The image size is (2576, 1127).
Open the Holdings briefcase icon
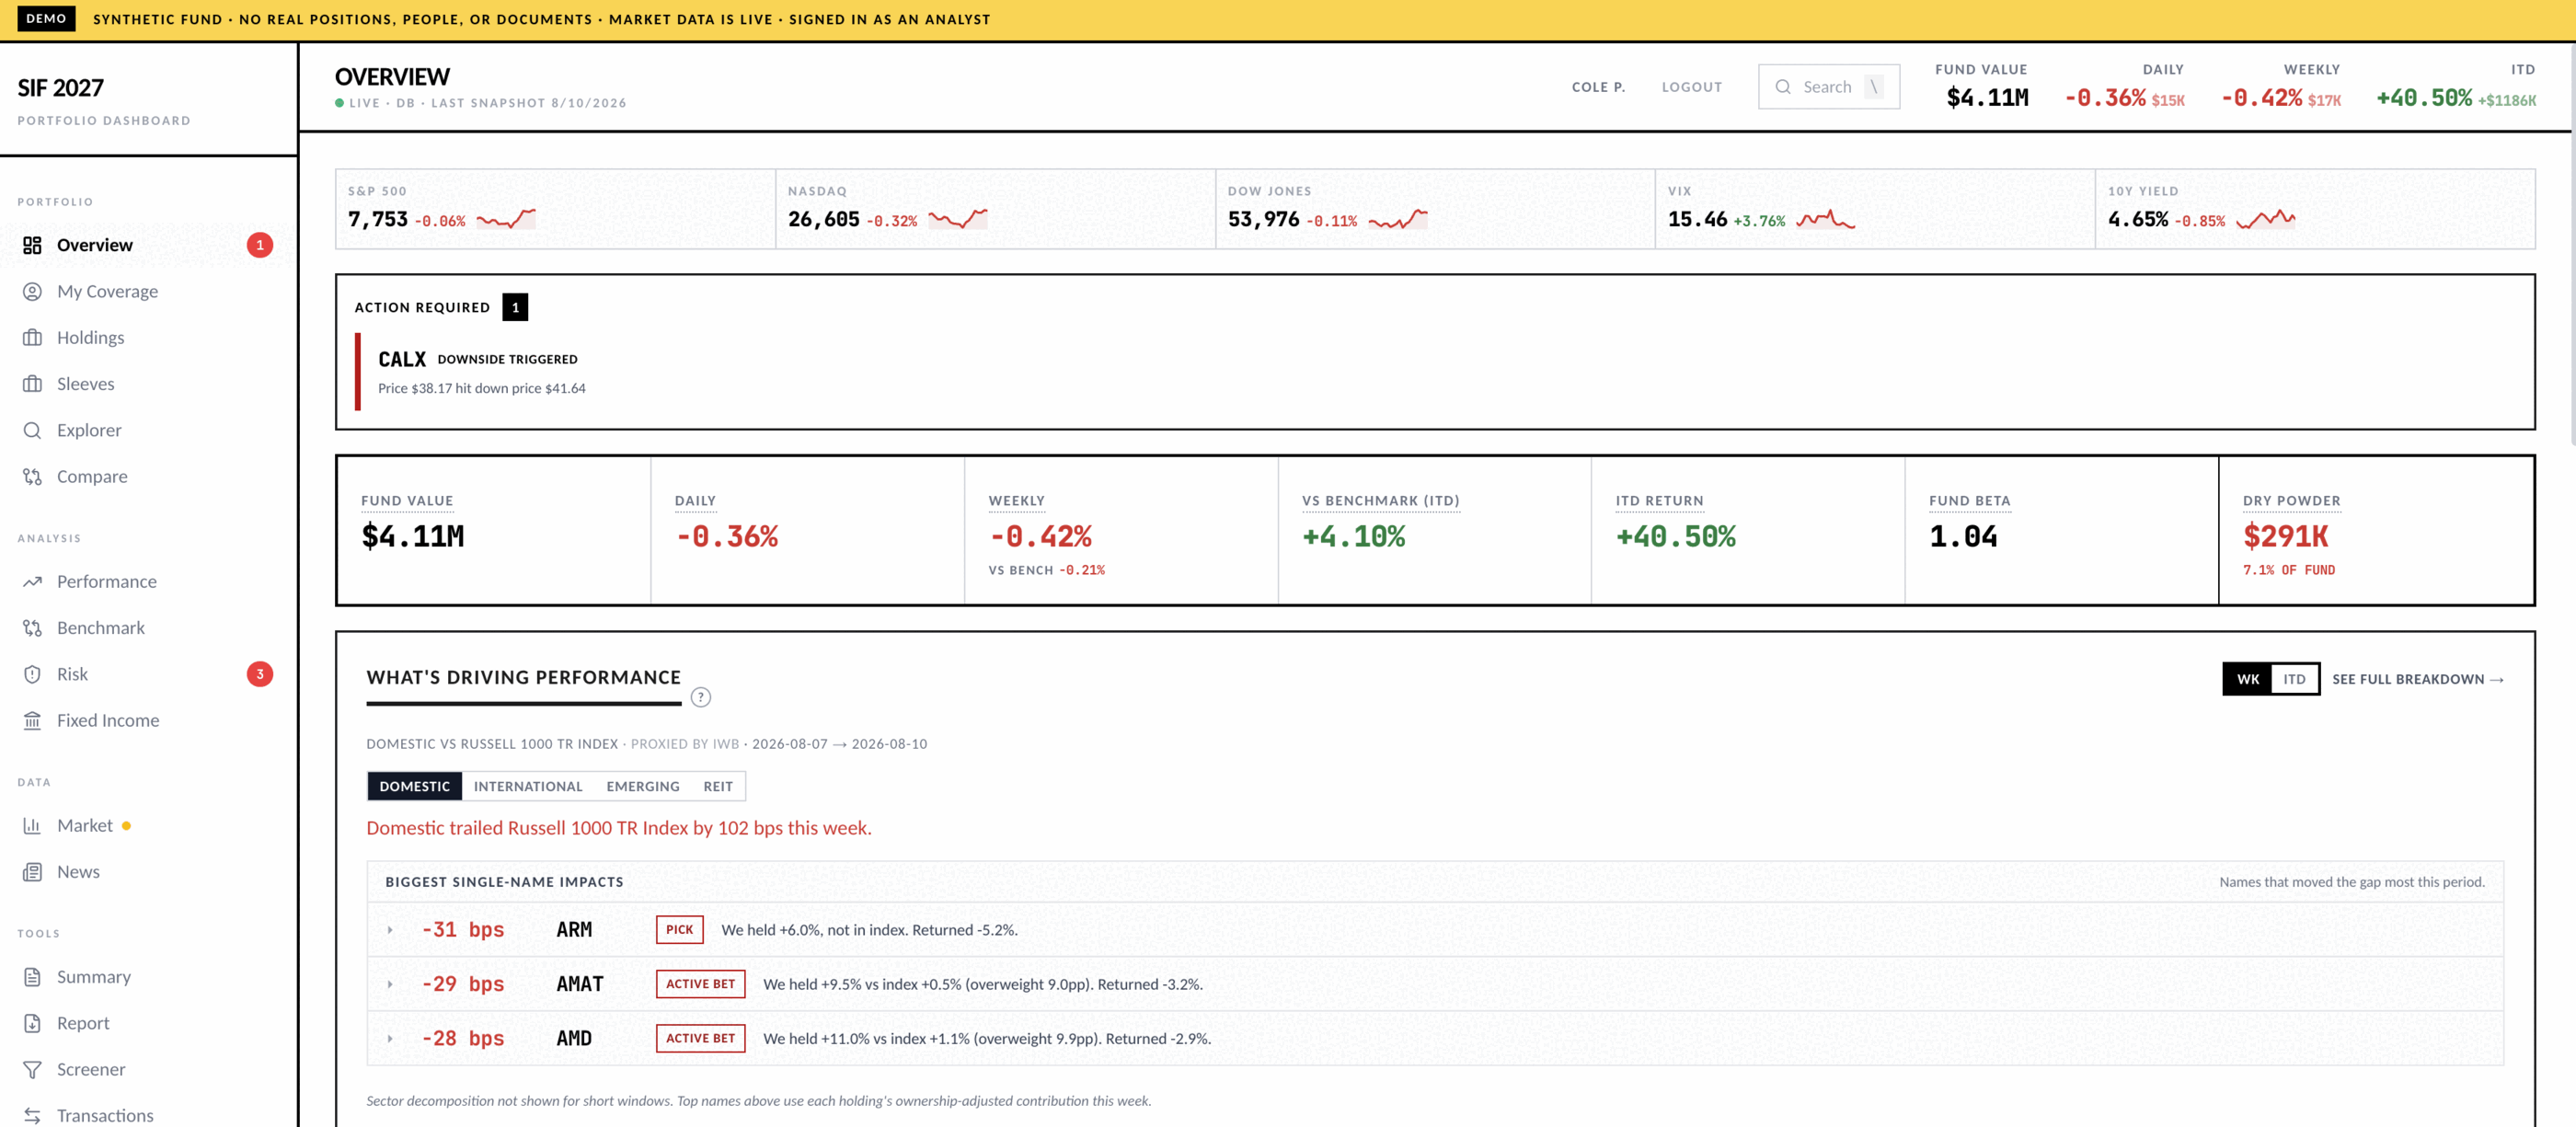coord(32,337)
